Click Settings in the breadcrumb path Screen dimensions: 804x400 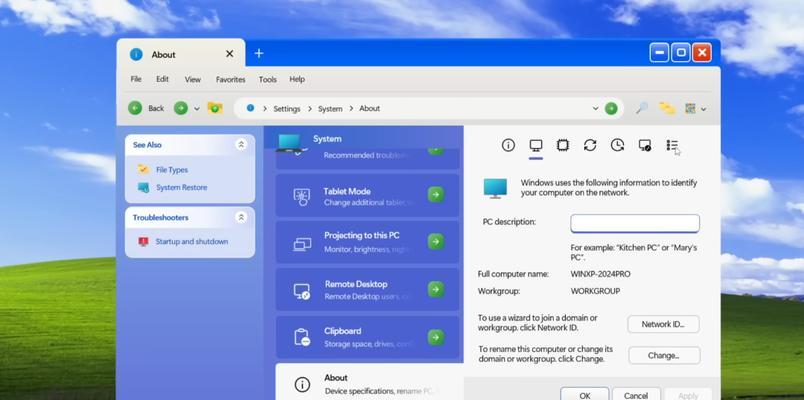coord(287,109)
